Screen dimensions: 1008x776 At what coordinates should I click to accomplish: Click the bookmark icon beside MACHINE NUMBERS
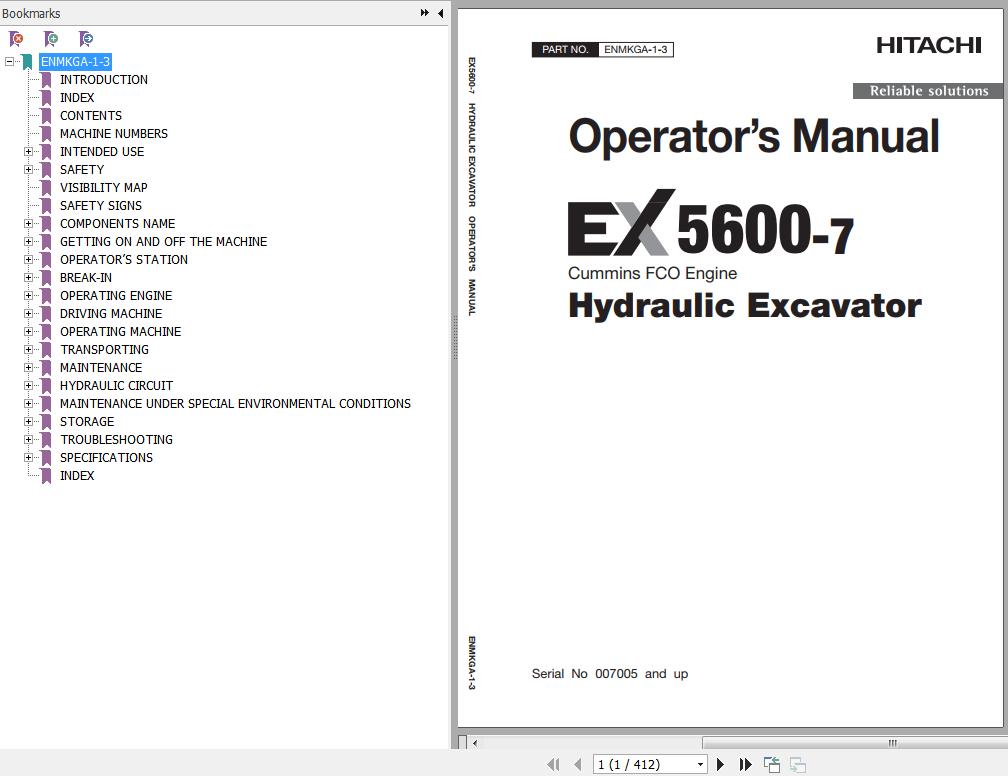(46, 134)
